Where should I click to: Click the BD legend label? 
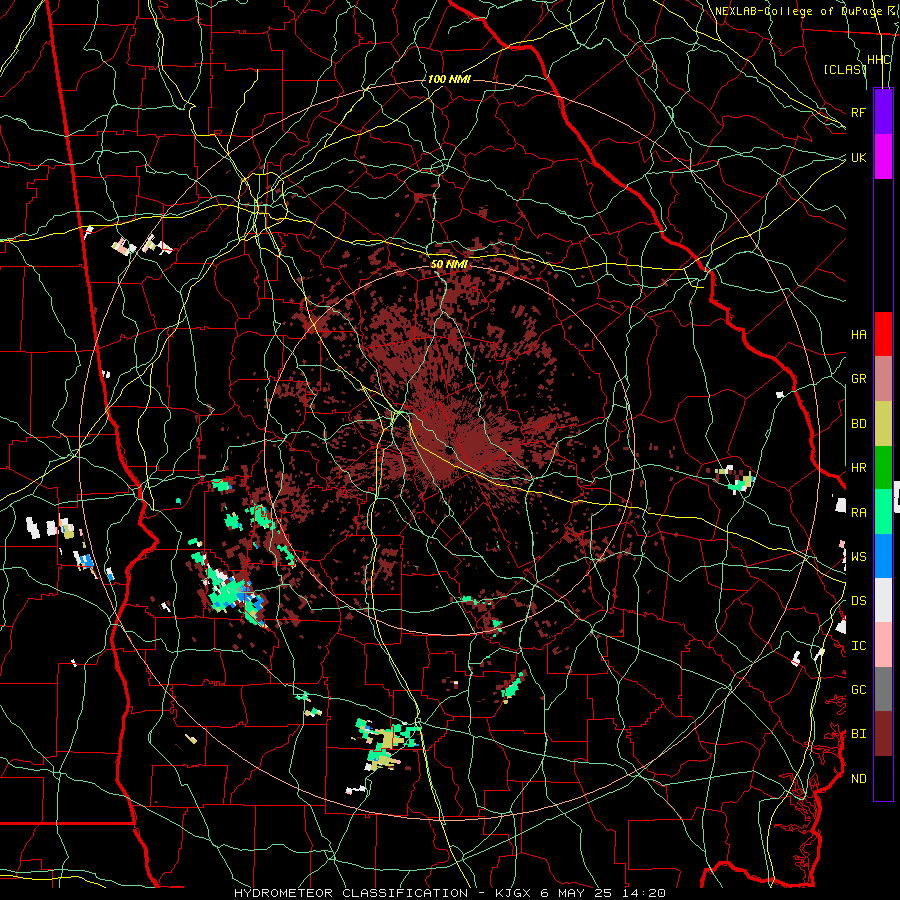click(858, 424)
